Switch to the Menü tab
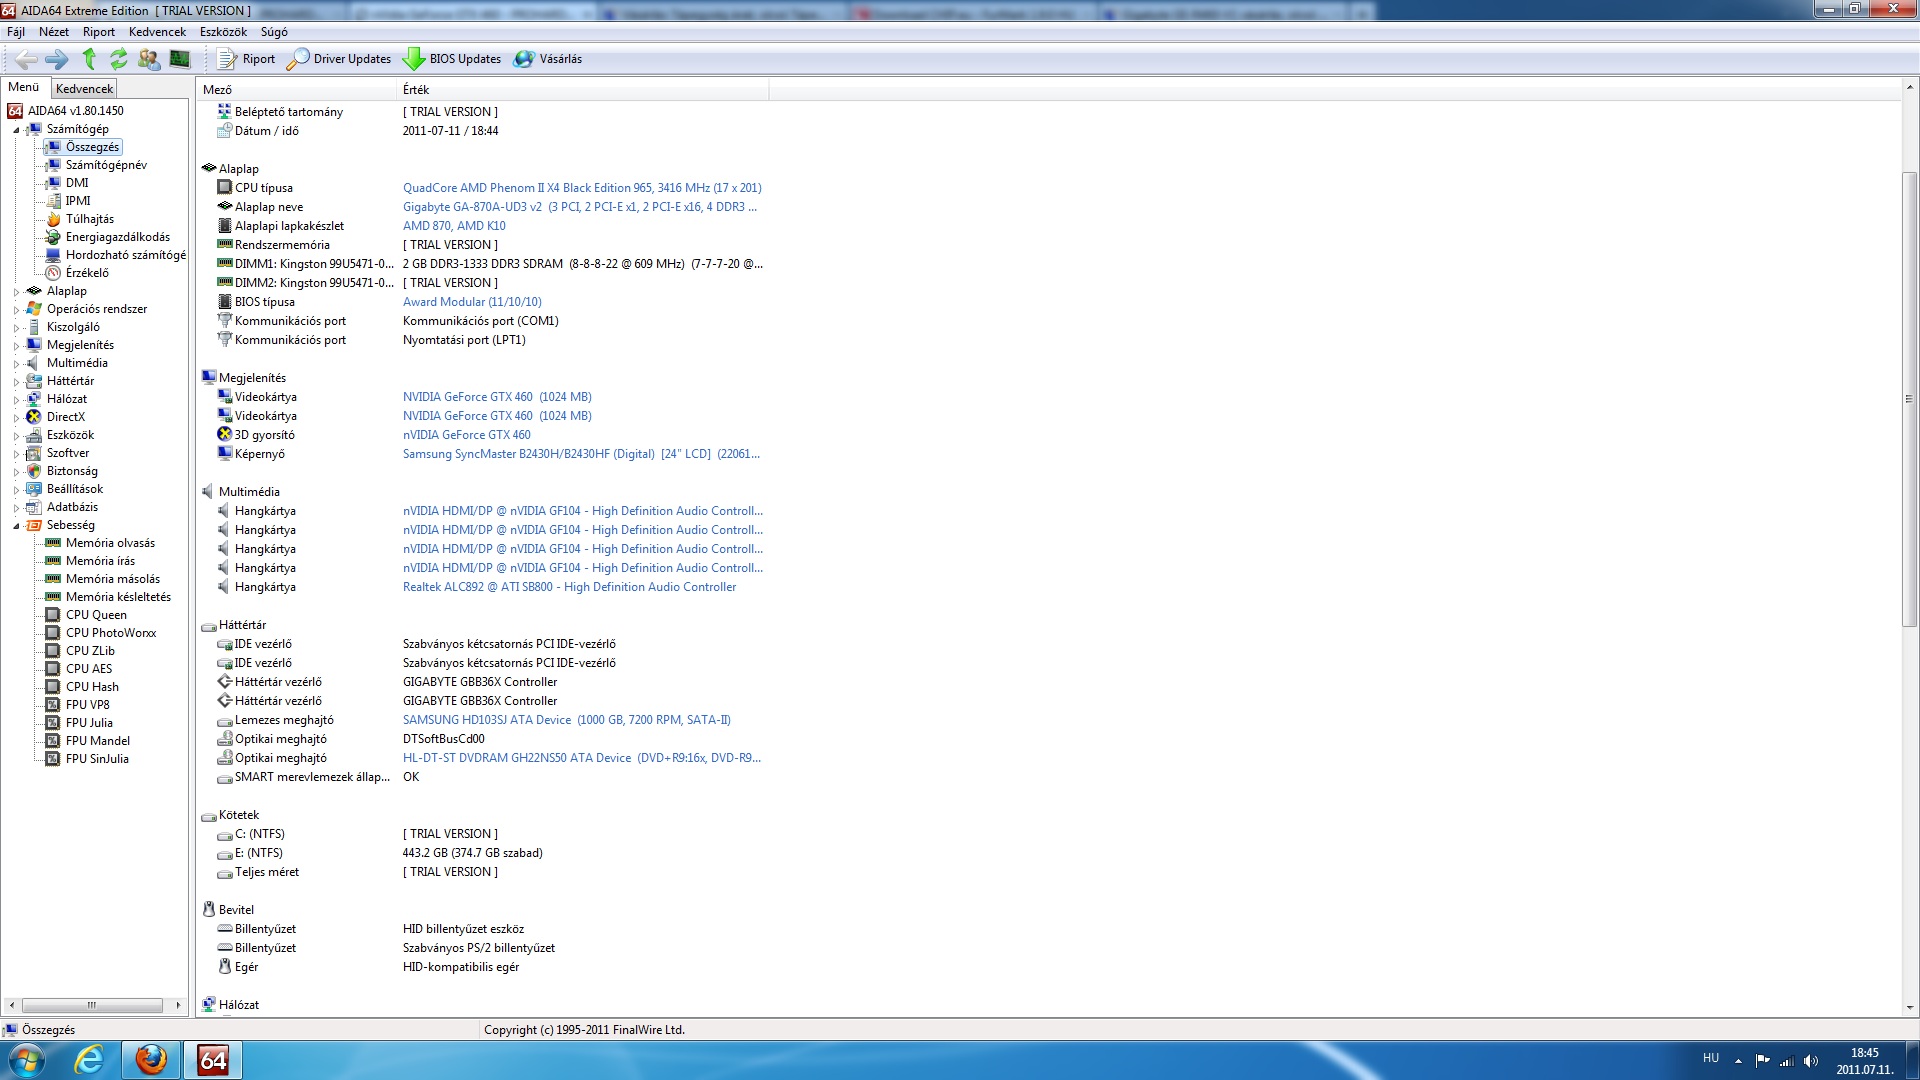The height and width of the screenshot is (1080, 1920). (x=24, y=87)
